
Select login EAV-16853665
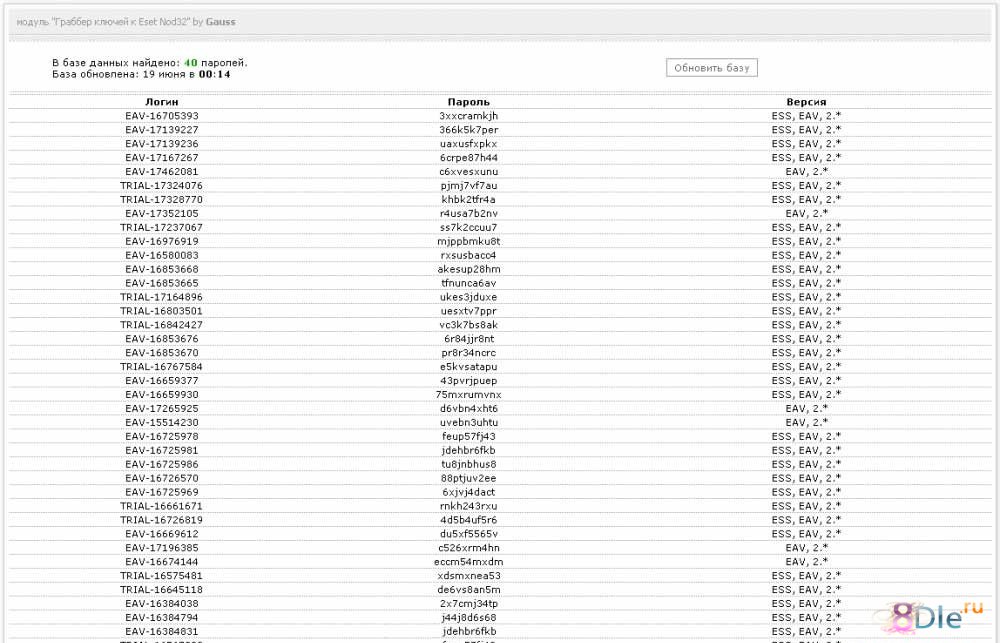[x=162, y=283]
